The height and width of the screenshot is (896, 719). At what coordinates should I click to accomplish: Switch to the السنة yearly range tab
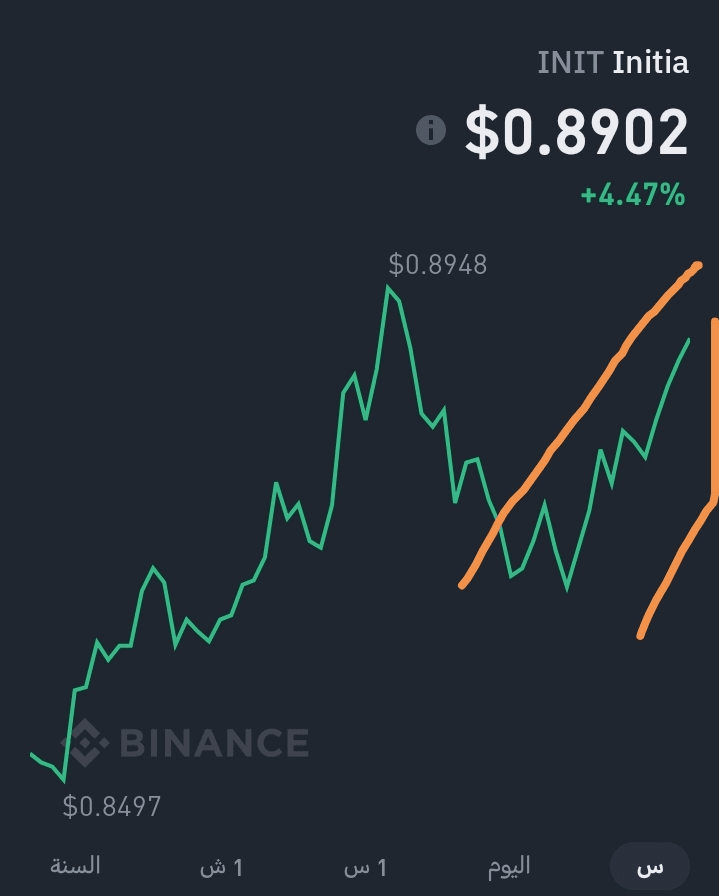click(x=75, y=866)
